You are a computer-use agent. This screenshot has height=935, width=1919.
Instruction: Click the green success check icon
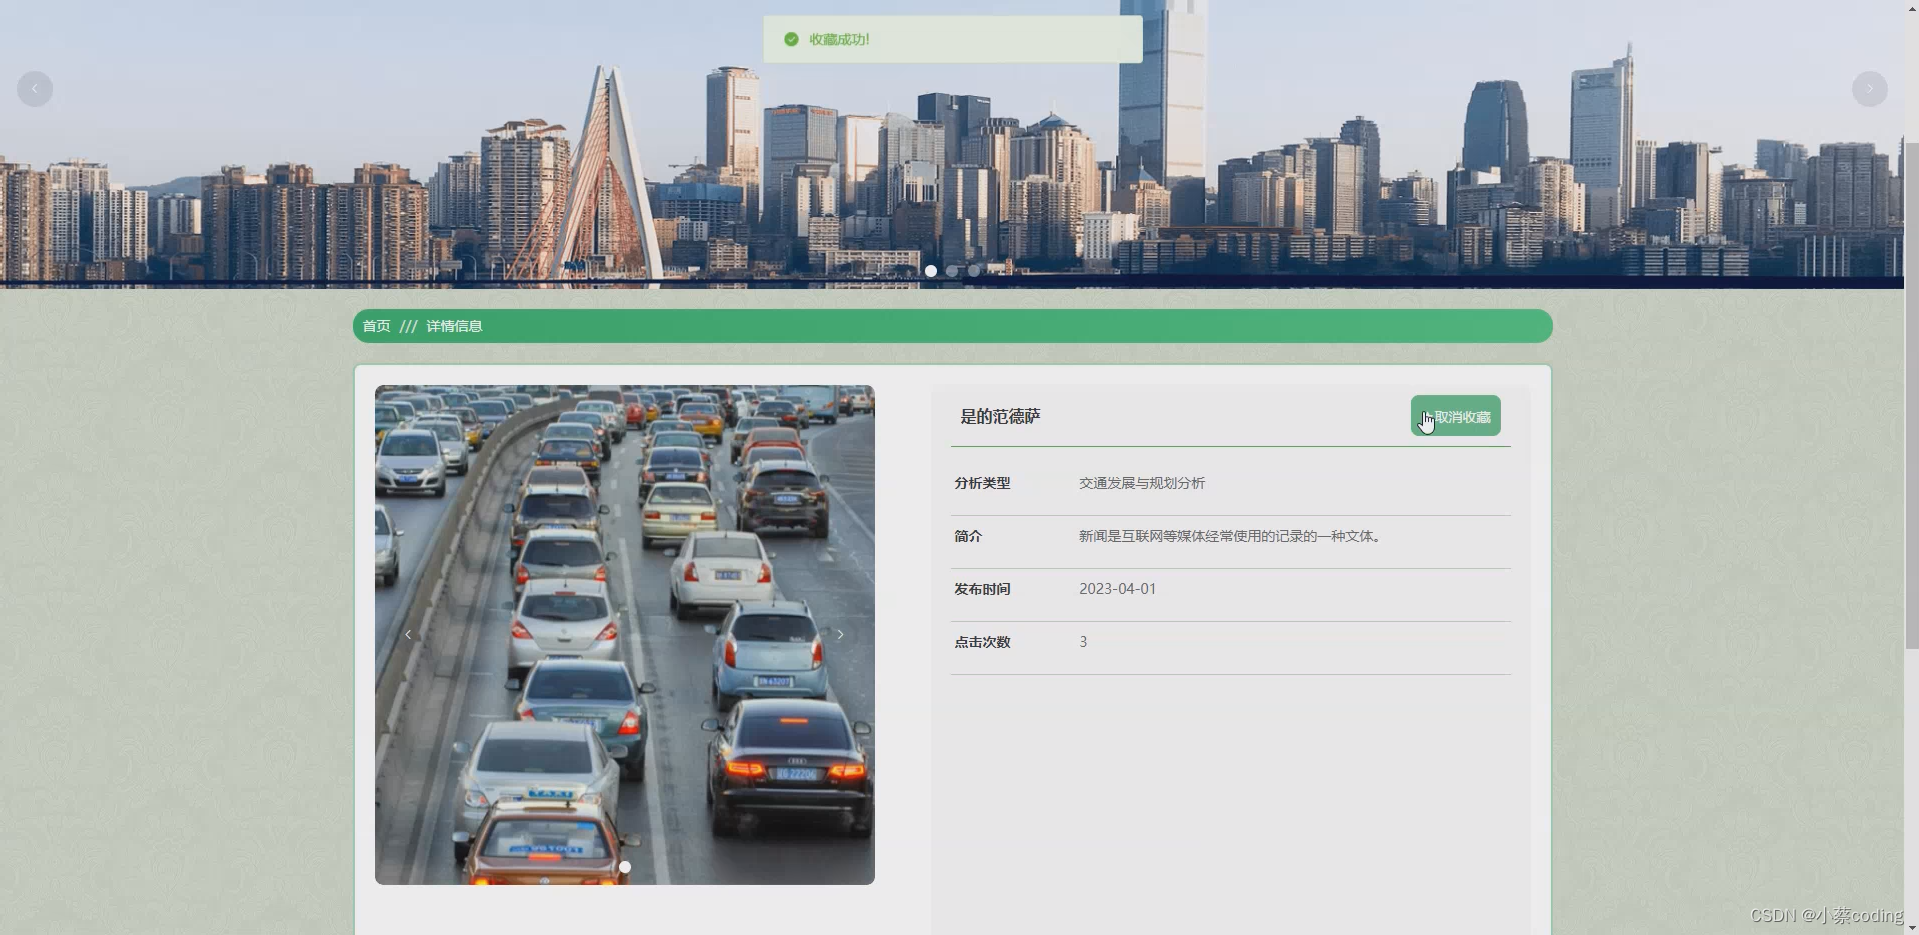click(791, 39)
